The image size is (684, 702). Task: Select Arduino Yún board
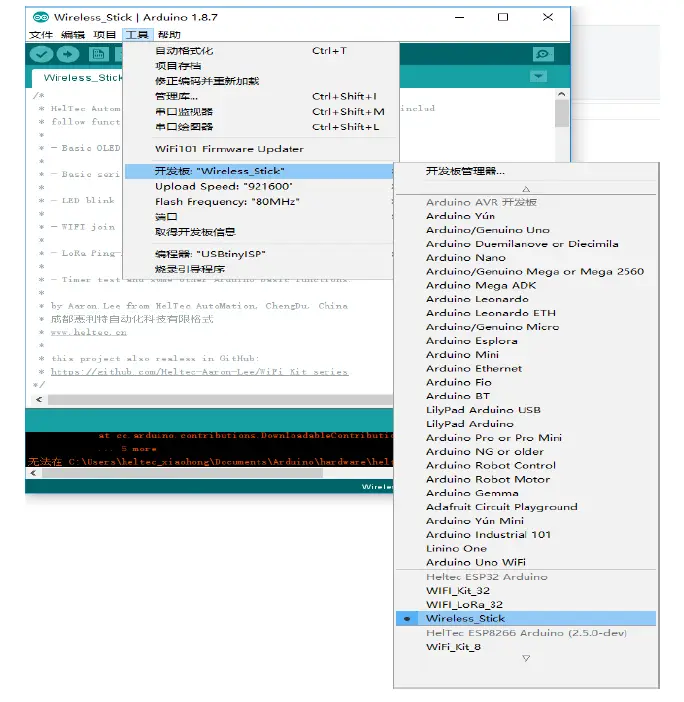[x=526, y=216]
